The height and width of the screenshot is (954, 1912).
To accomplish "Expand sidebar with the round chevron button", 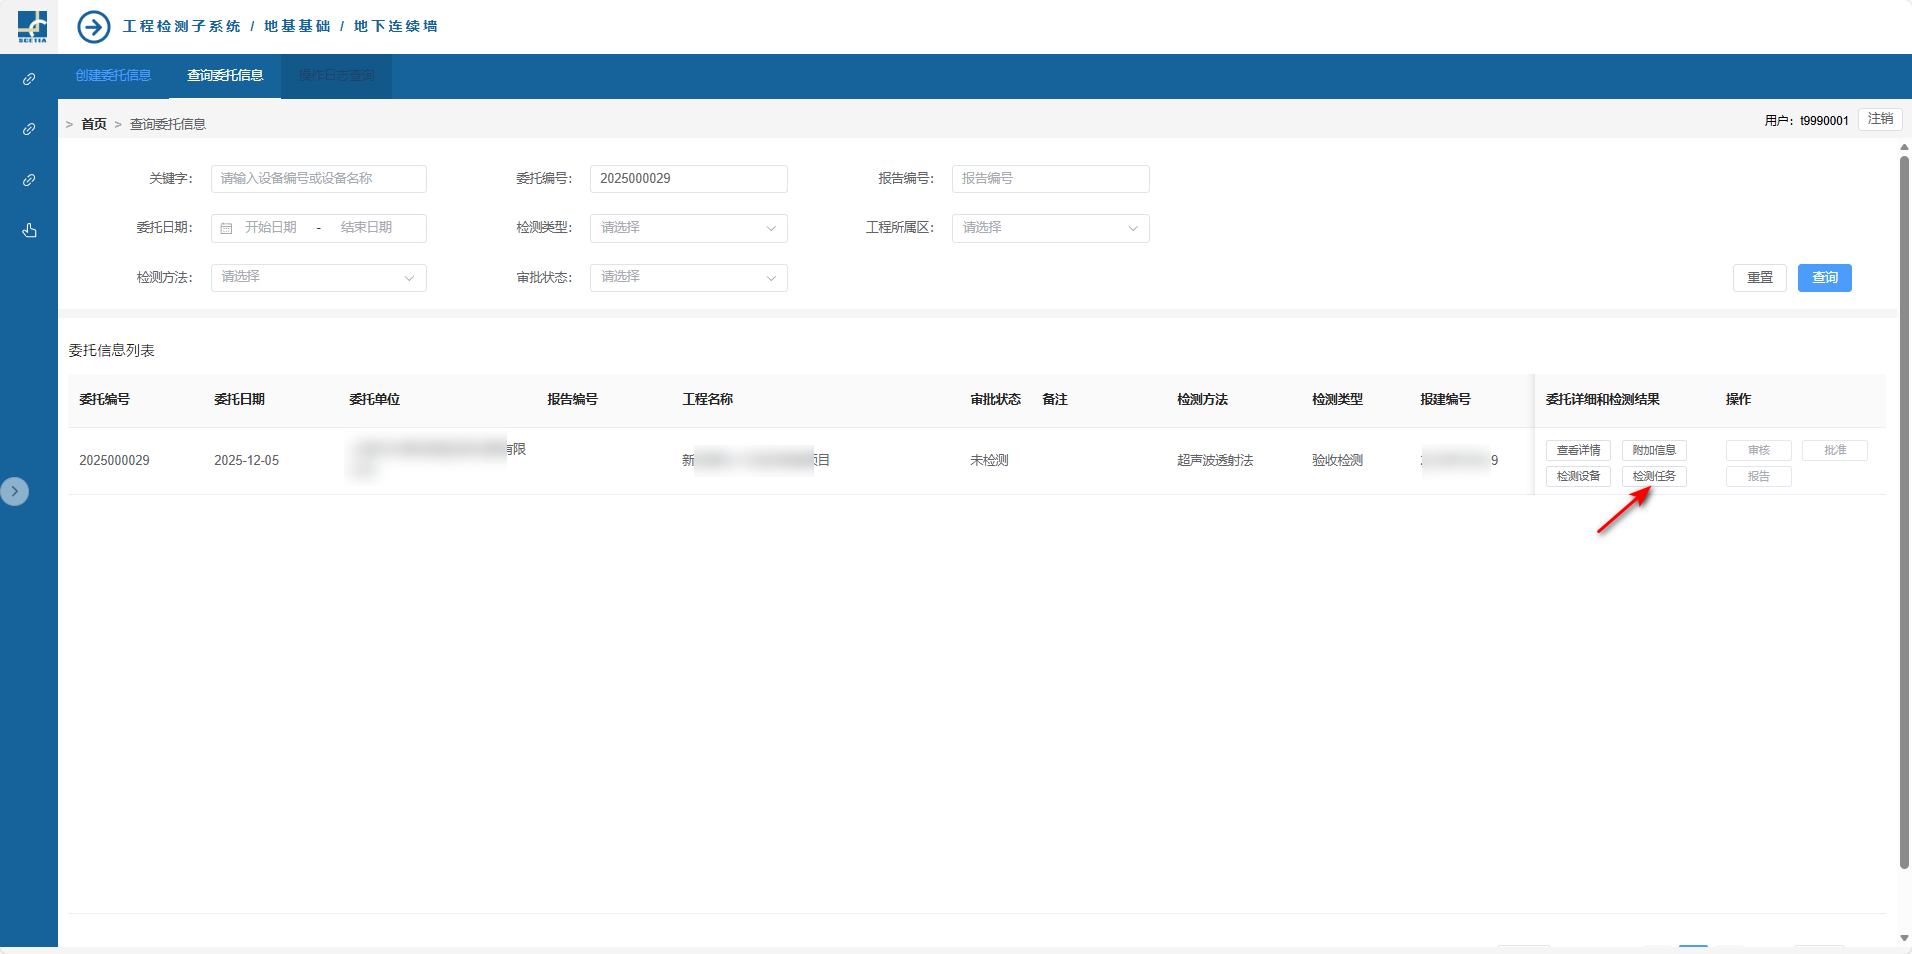I will click(x=15, y=491).
